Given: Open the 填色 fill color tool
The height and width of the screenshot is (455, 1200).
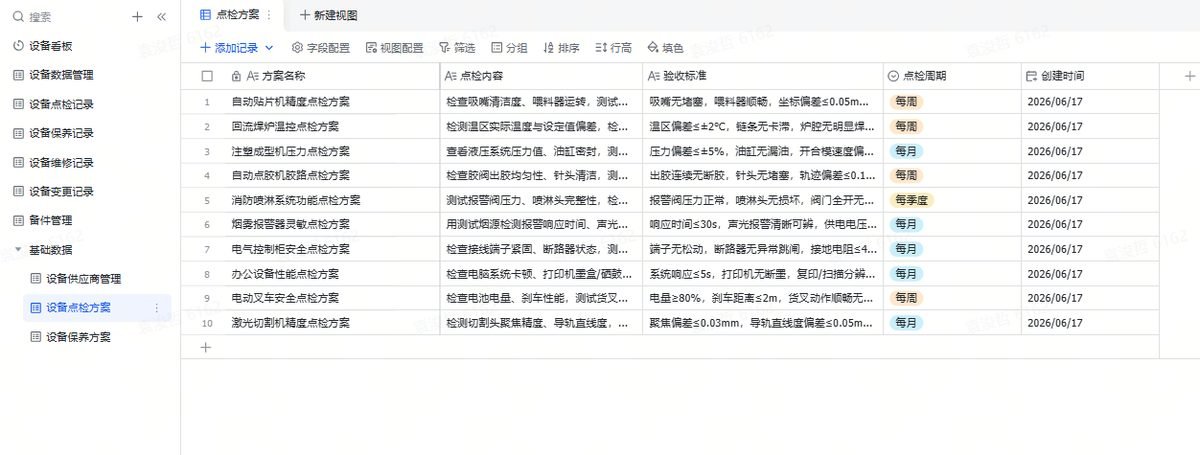Looking at the screenshot, I should point(664,47).
